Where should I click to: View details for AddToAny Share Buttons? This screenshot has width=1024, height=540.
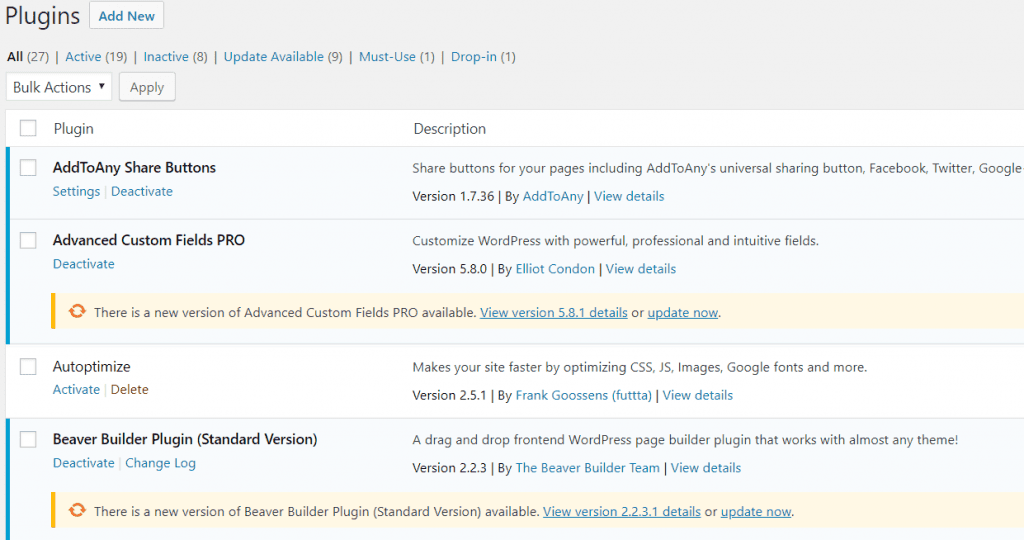(x=629, y=197)
